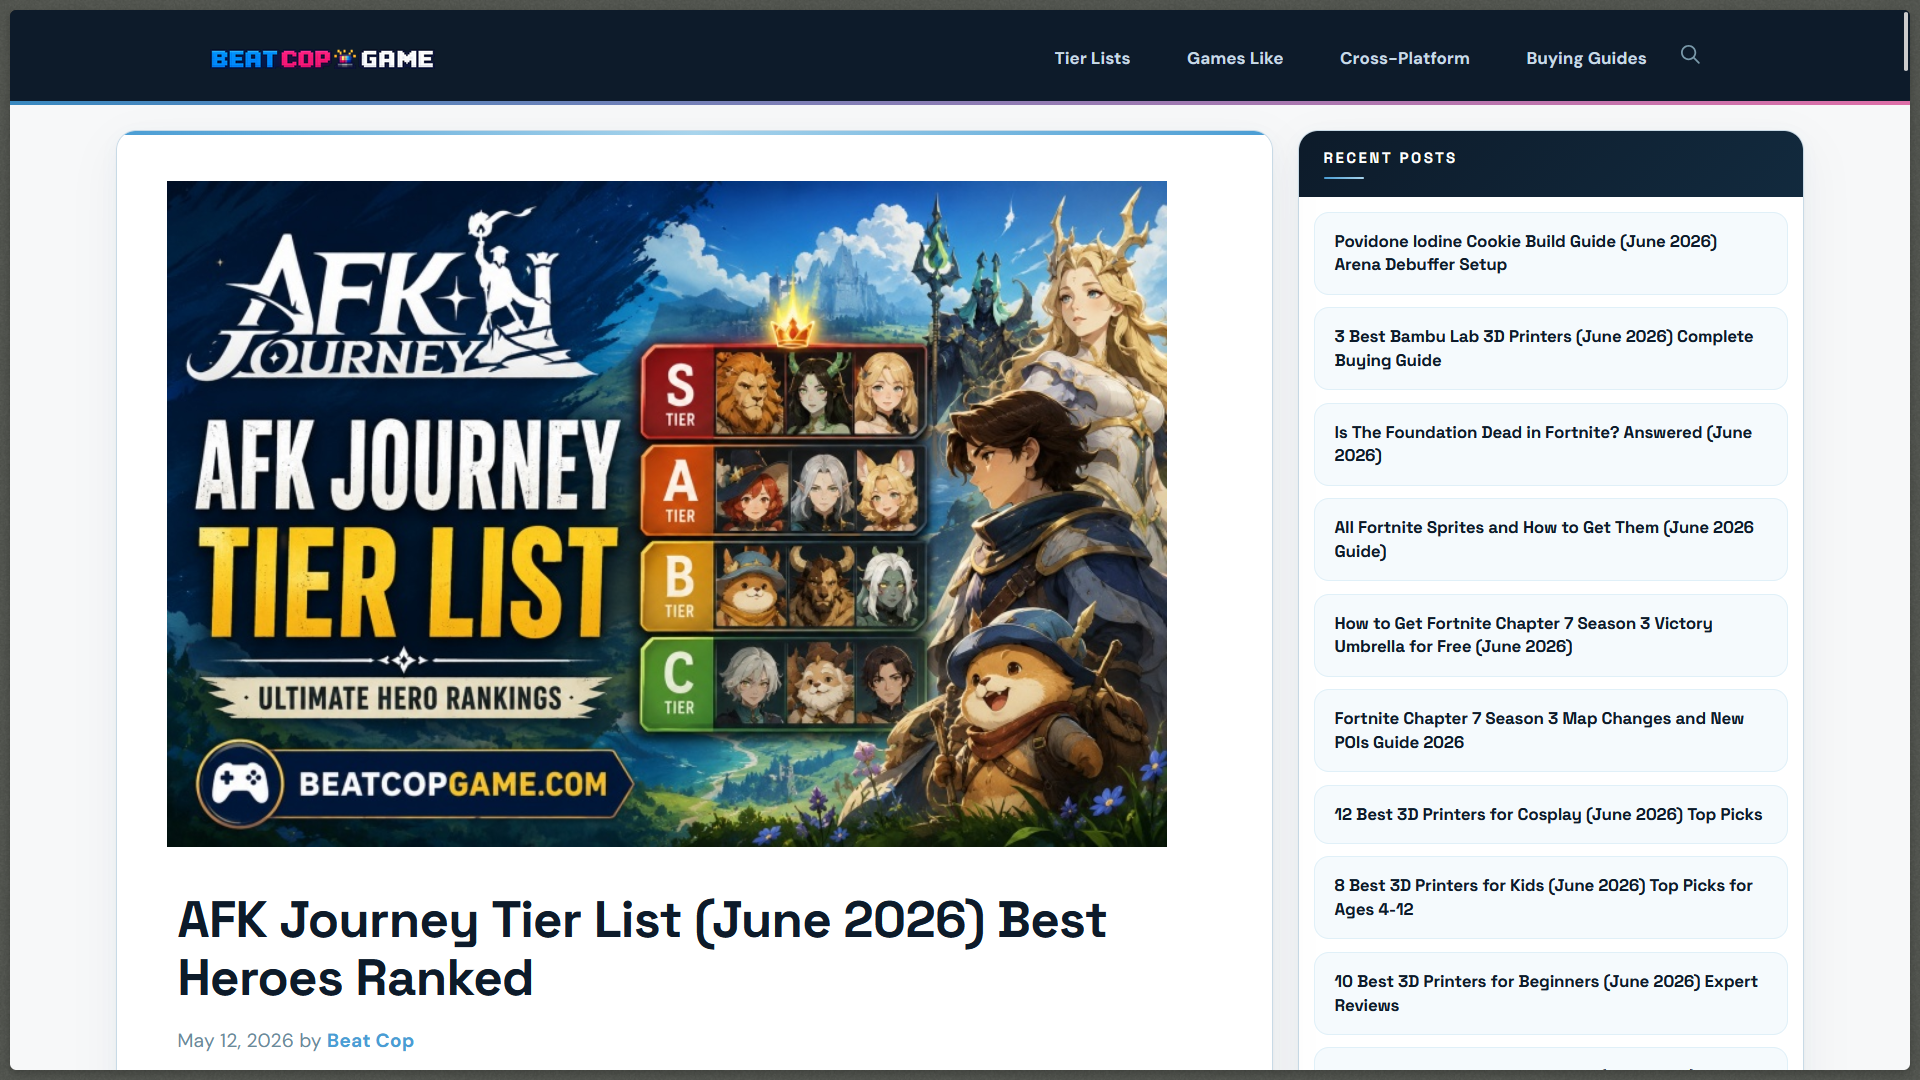This screenshot has height=1080, width=1920.
Task: Open the AFK Journey tier list featured image
Action: [667, 514]
